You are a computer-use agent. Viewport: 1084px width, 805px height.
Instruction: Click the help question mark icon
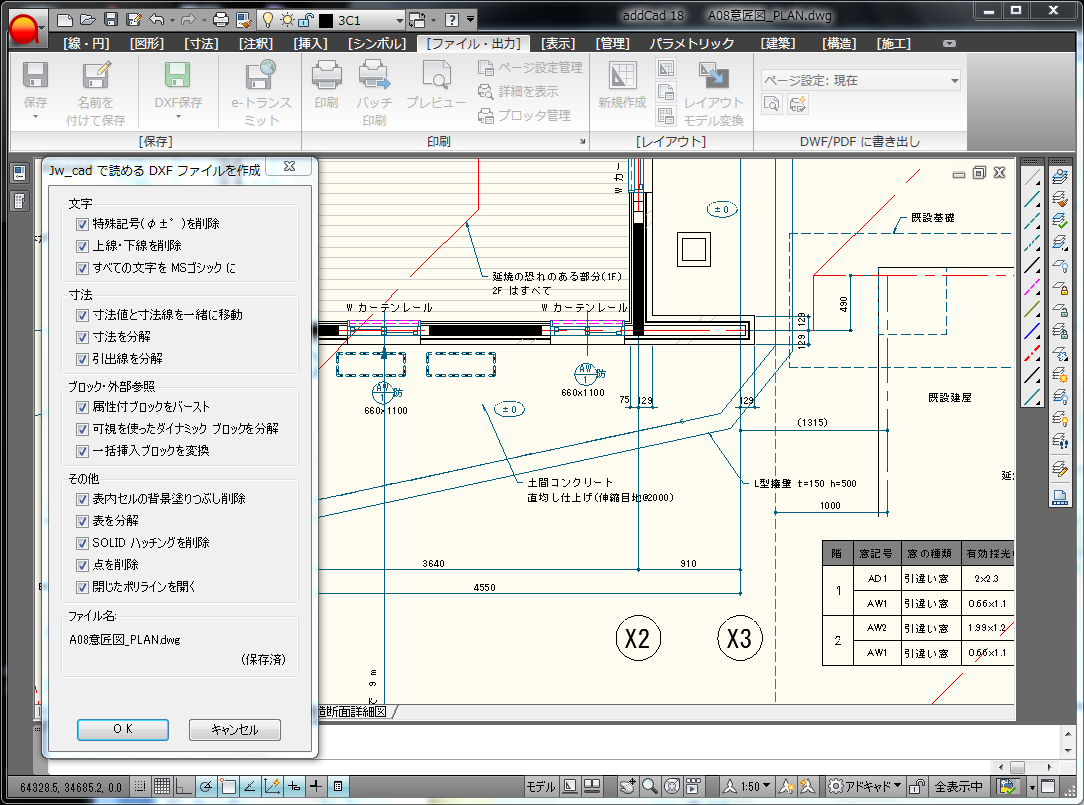451,19
